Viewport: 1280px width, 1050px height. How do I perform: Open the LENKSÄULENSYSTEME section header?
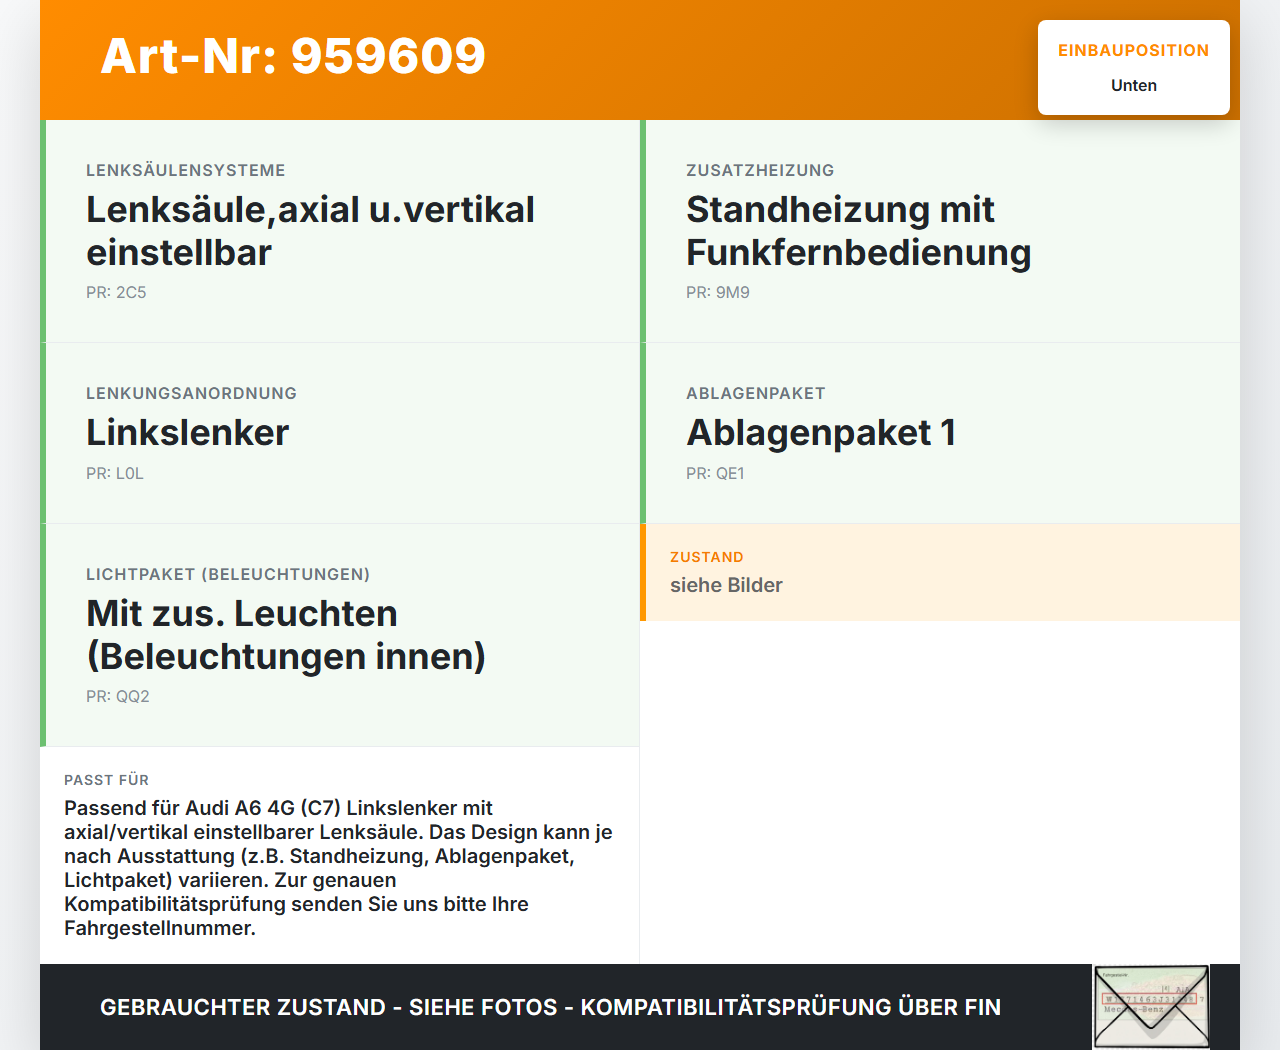click(x=186, y=170)
